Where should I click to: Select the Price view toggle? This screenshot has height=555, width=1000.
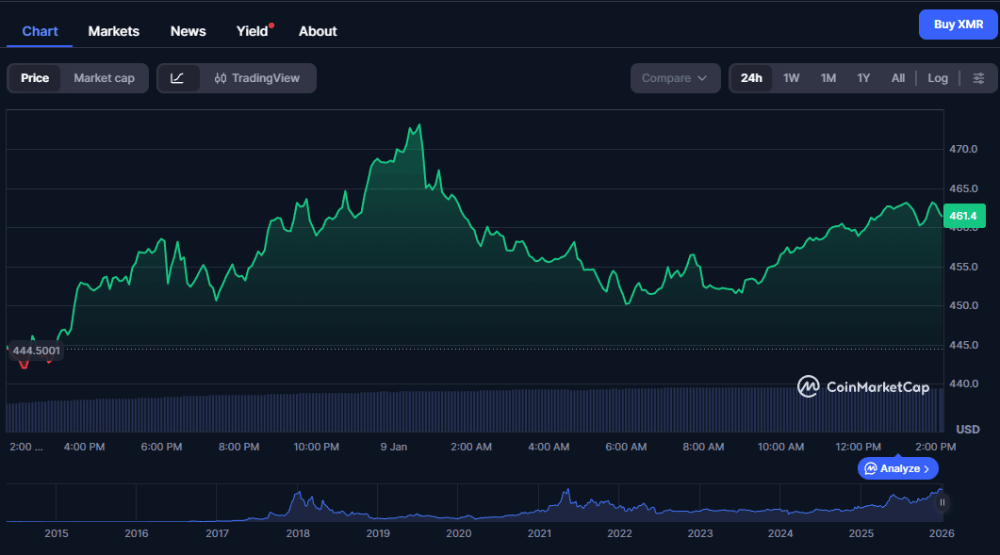(35, 78)
